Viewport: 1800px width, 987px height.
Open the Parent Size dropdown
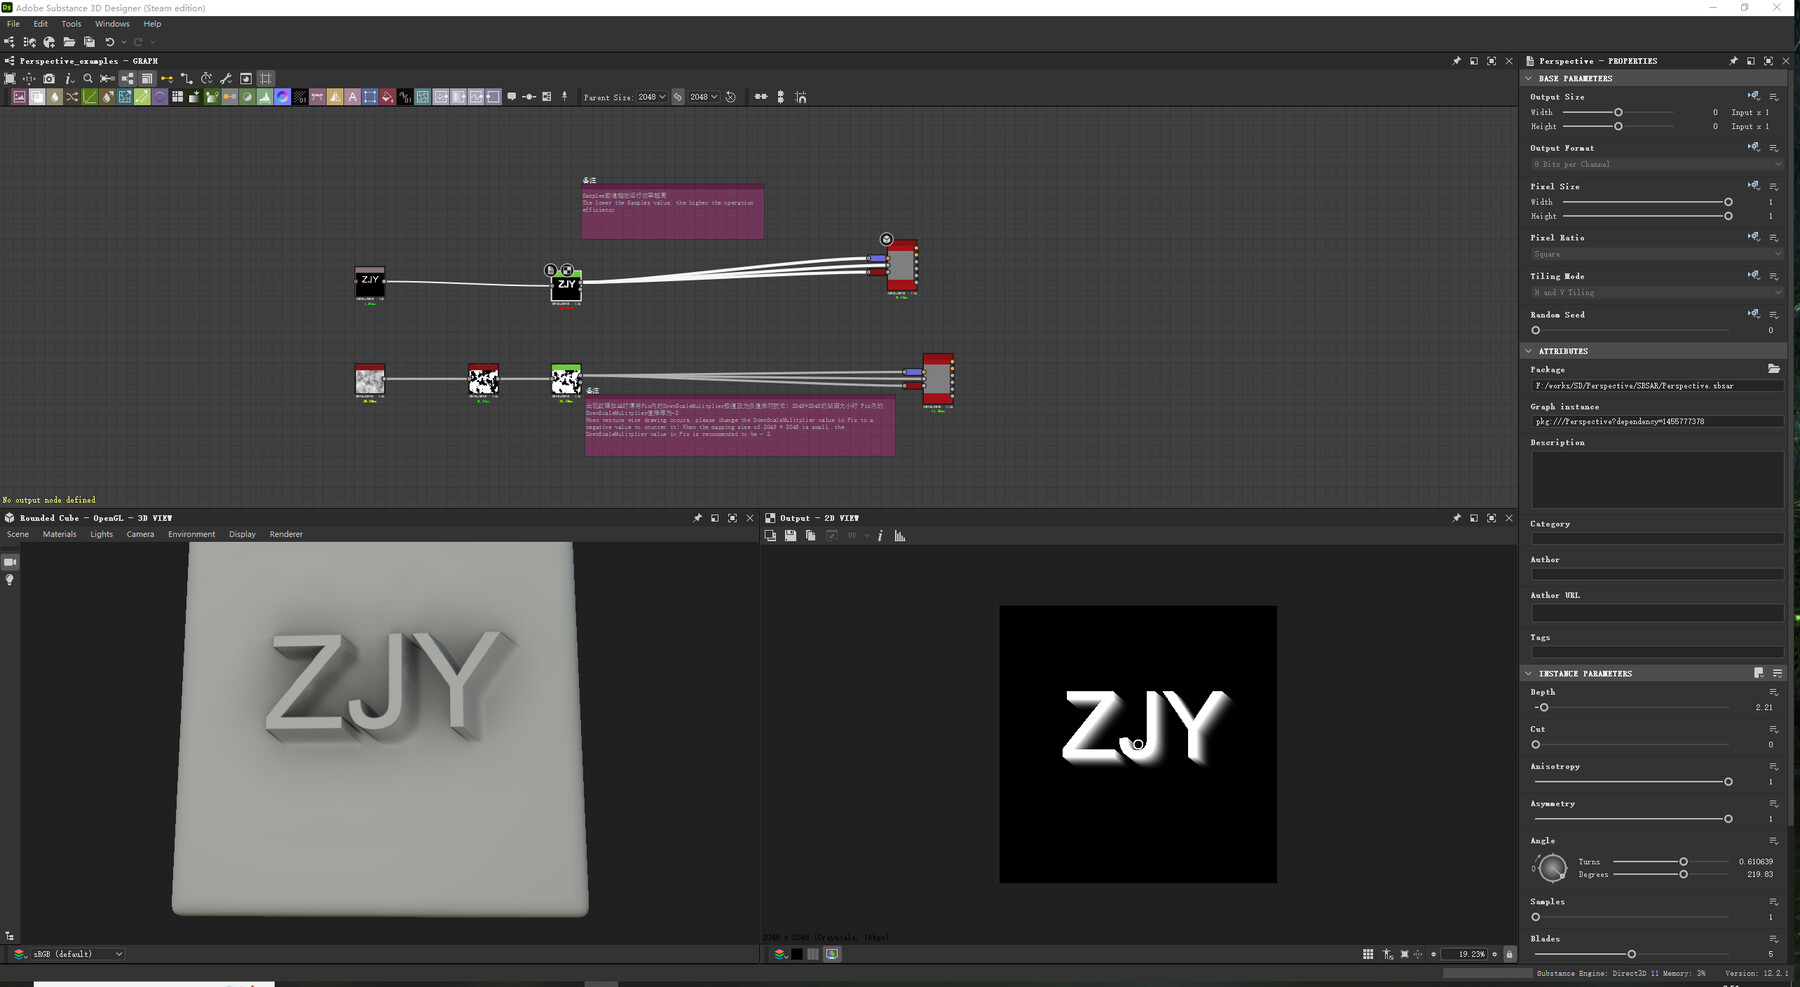(x=652, y=96)
